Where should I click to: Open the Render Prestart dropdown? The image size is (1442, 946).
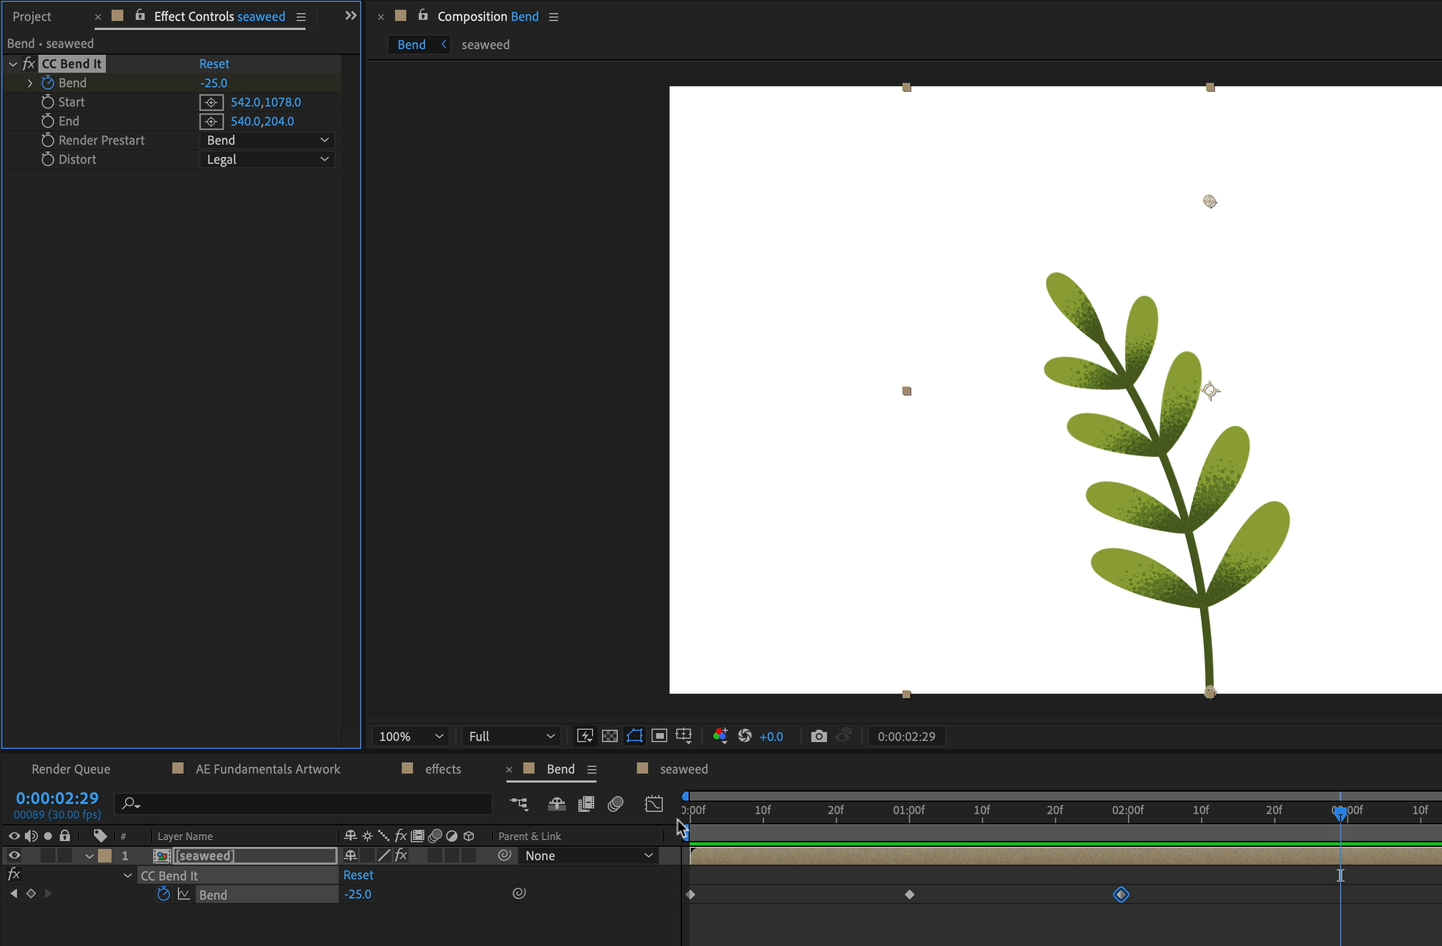pos(267,140)
